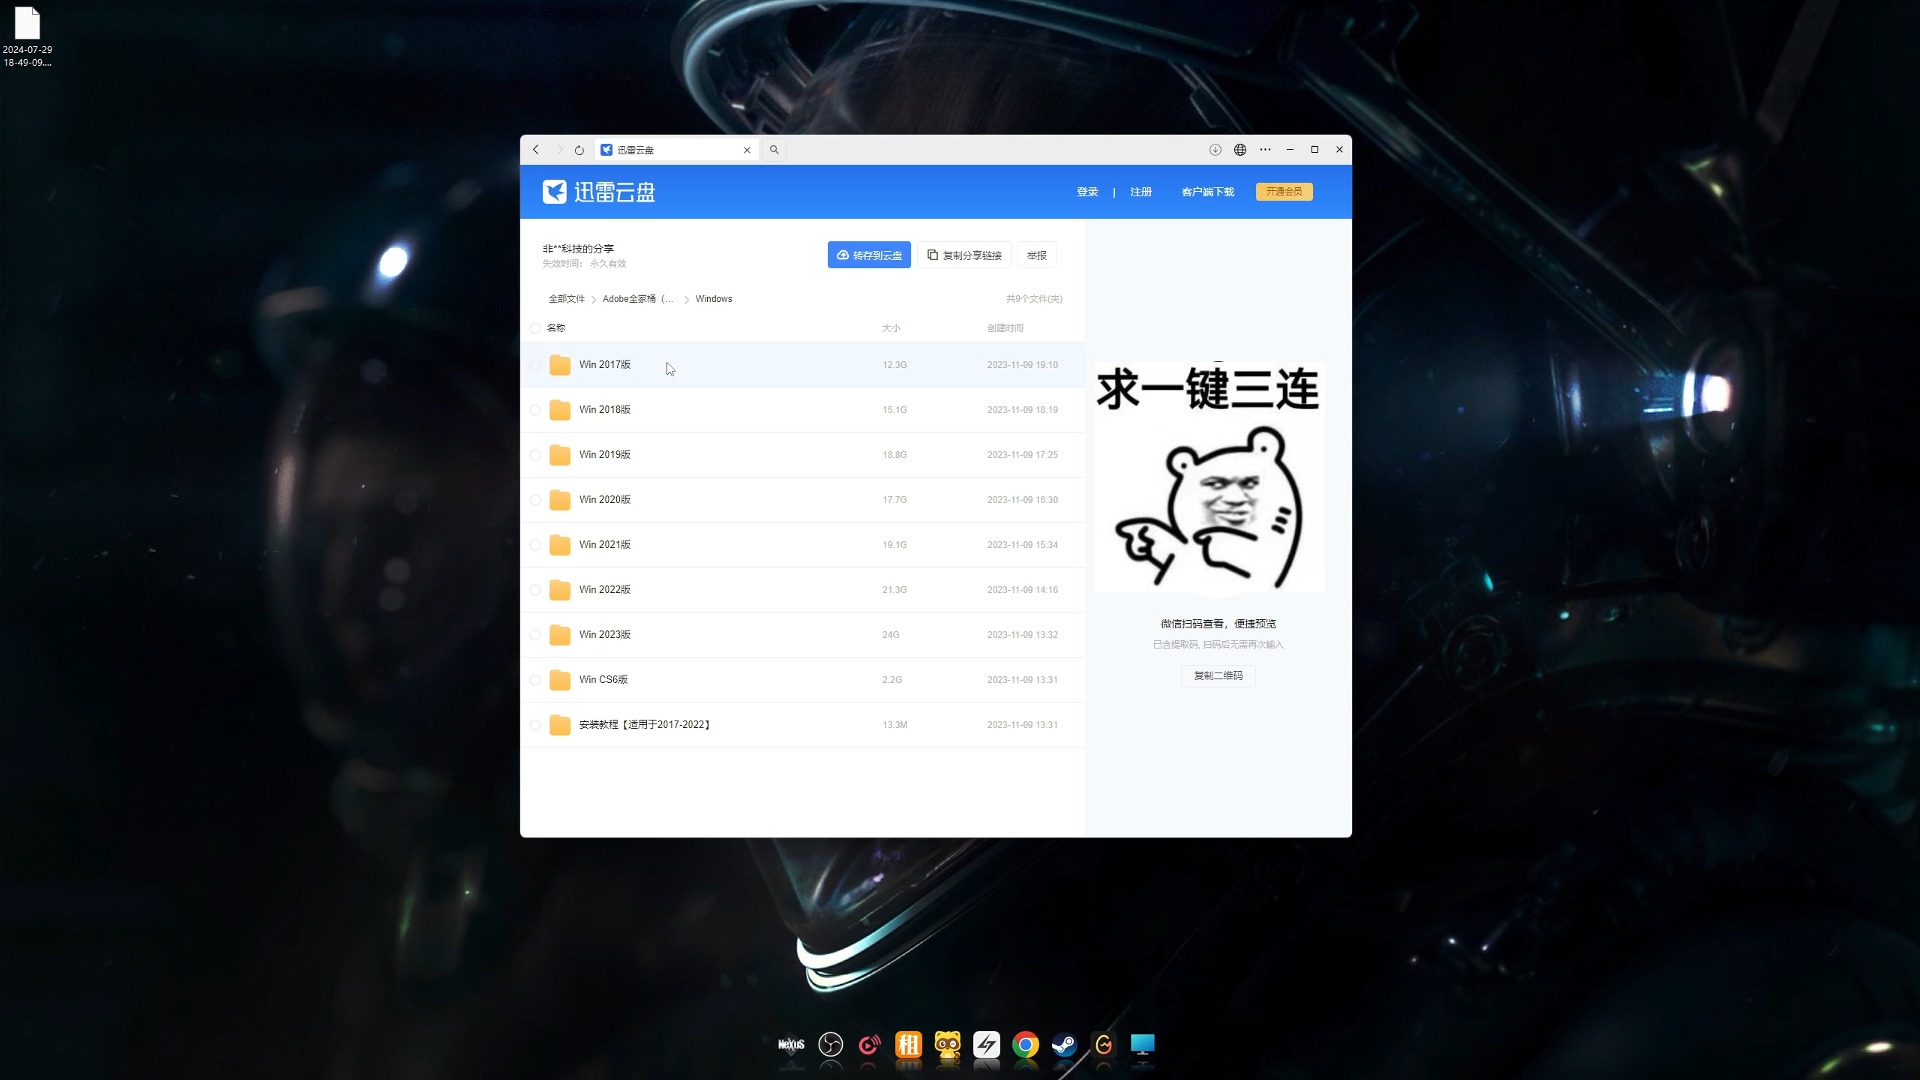This screenshot has width=1920, height=1080.
Task: Open the Win 2023版 folder name
Action: tap(605, 635)
